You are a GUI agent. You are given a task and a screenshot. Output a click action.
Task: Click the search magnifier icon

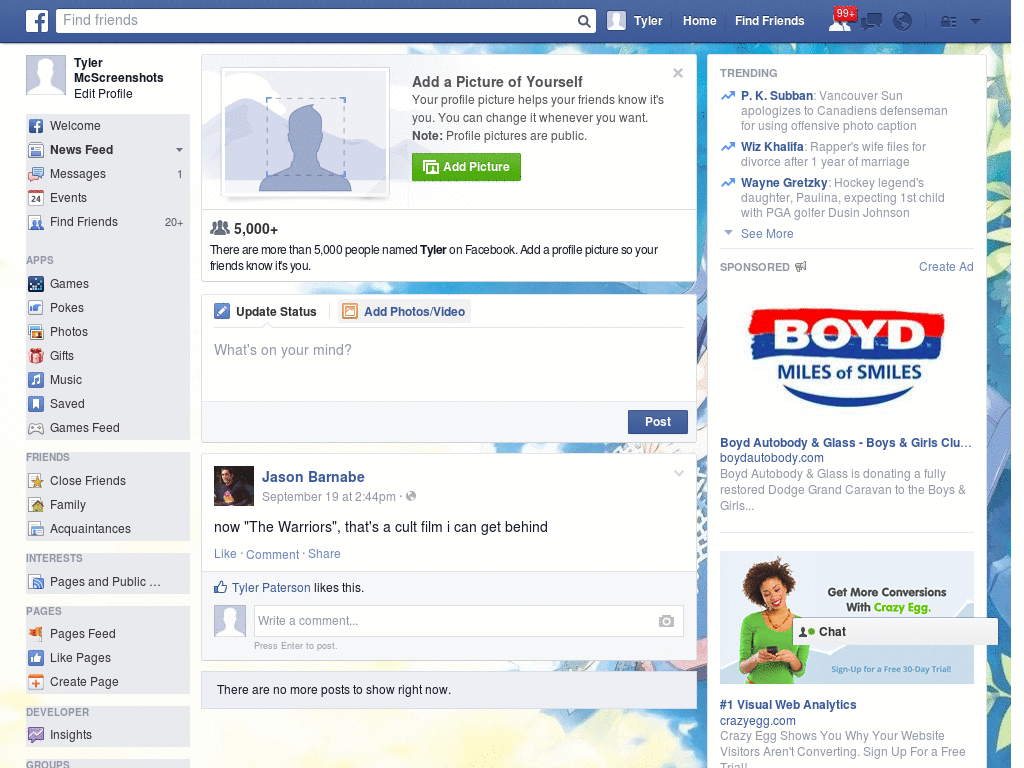pyautogui.click(x=584, y=21)
